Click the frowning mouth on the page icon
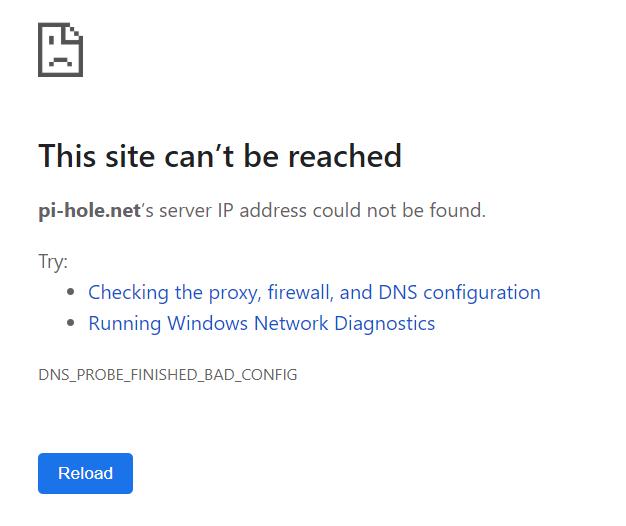This screenshot has height=526, width=626. pos(60,62)
